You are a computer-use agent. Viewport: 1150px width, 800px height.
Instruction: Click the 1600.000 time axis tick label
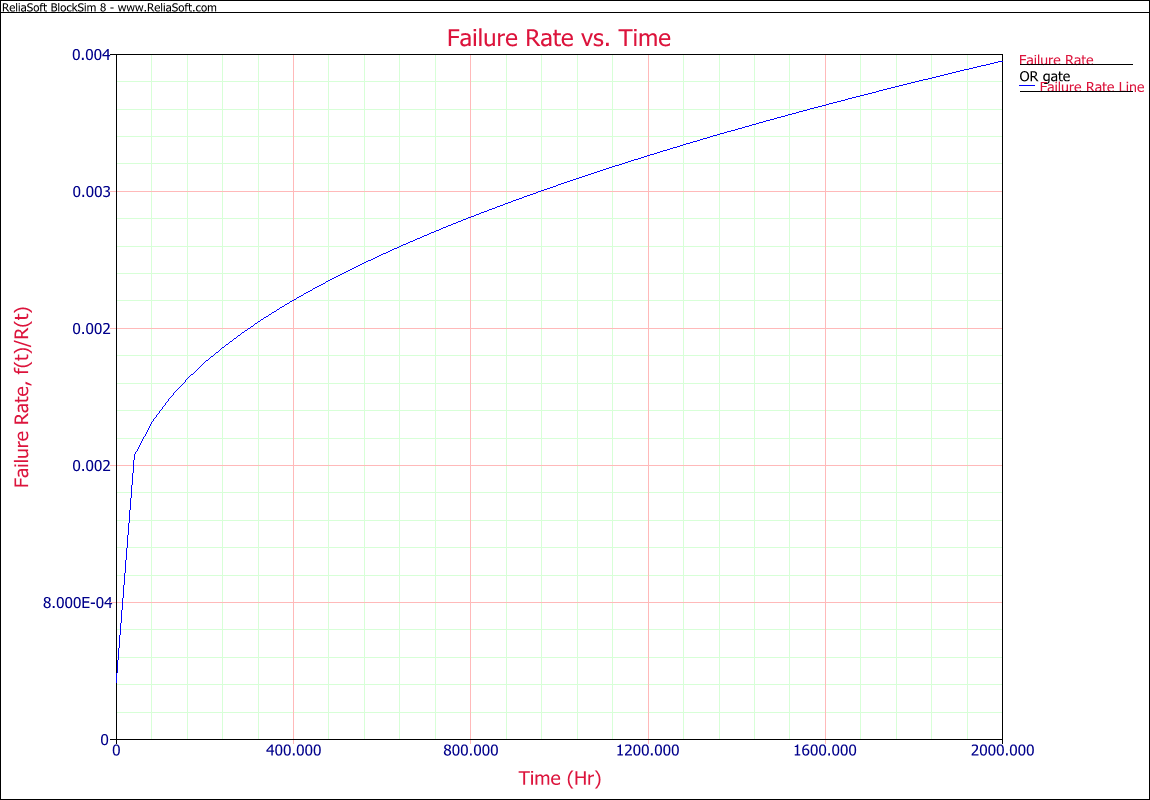pos(824,750)
